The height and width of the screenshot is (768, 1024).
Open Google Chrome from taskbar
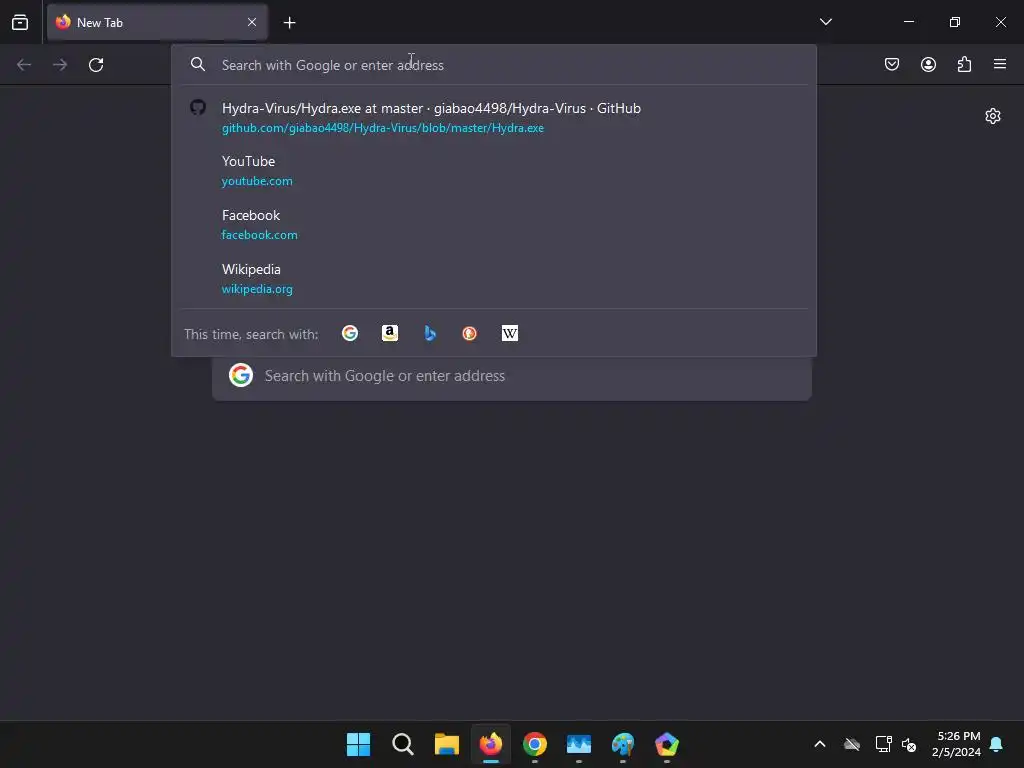click(x=535, y=744)
